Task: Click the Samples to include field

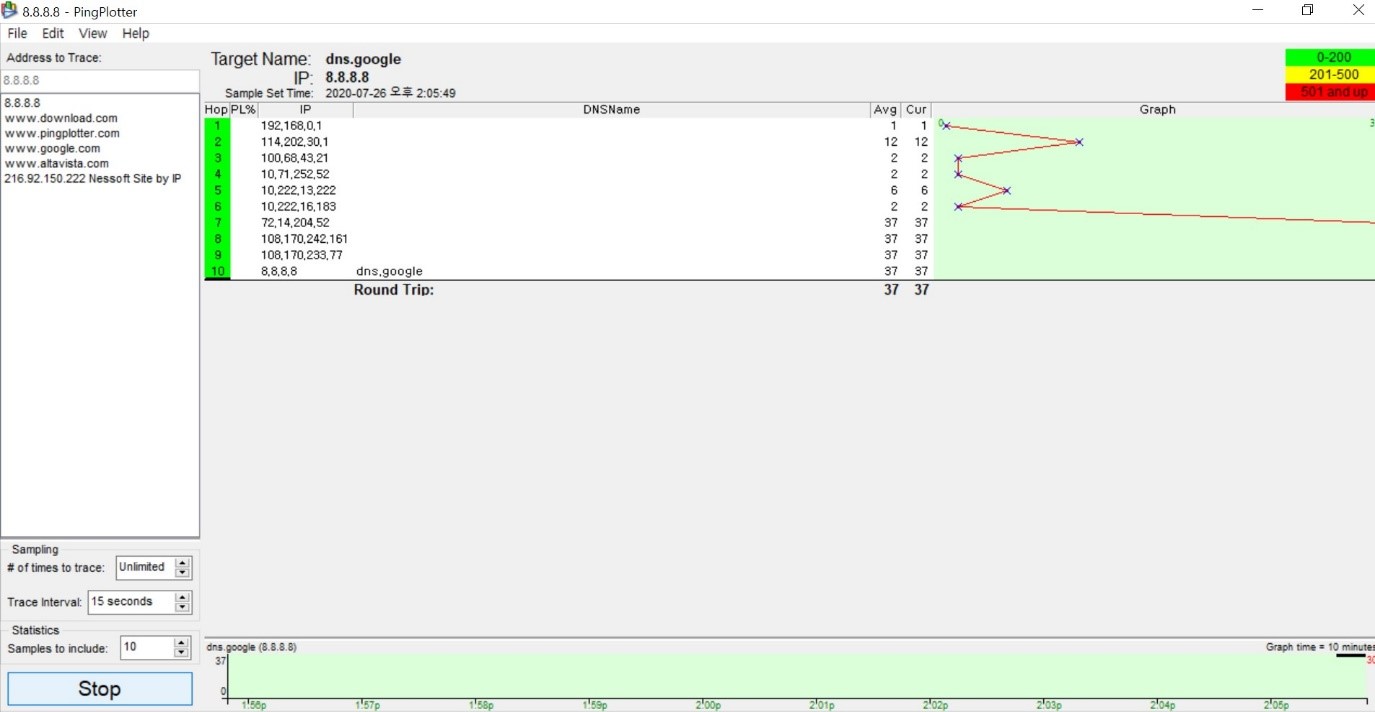Action: [147, 647]
